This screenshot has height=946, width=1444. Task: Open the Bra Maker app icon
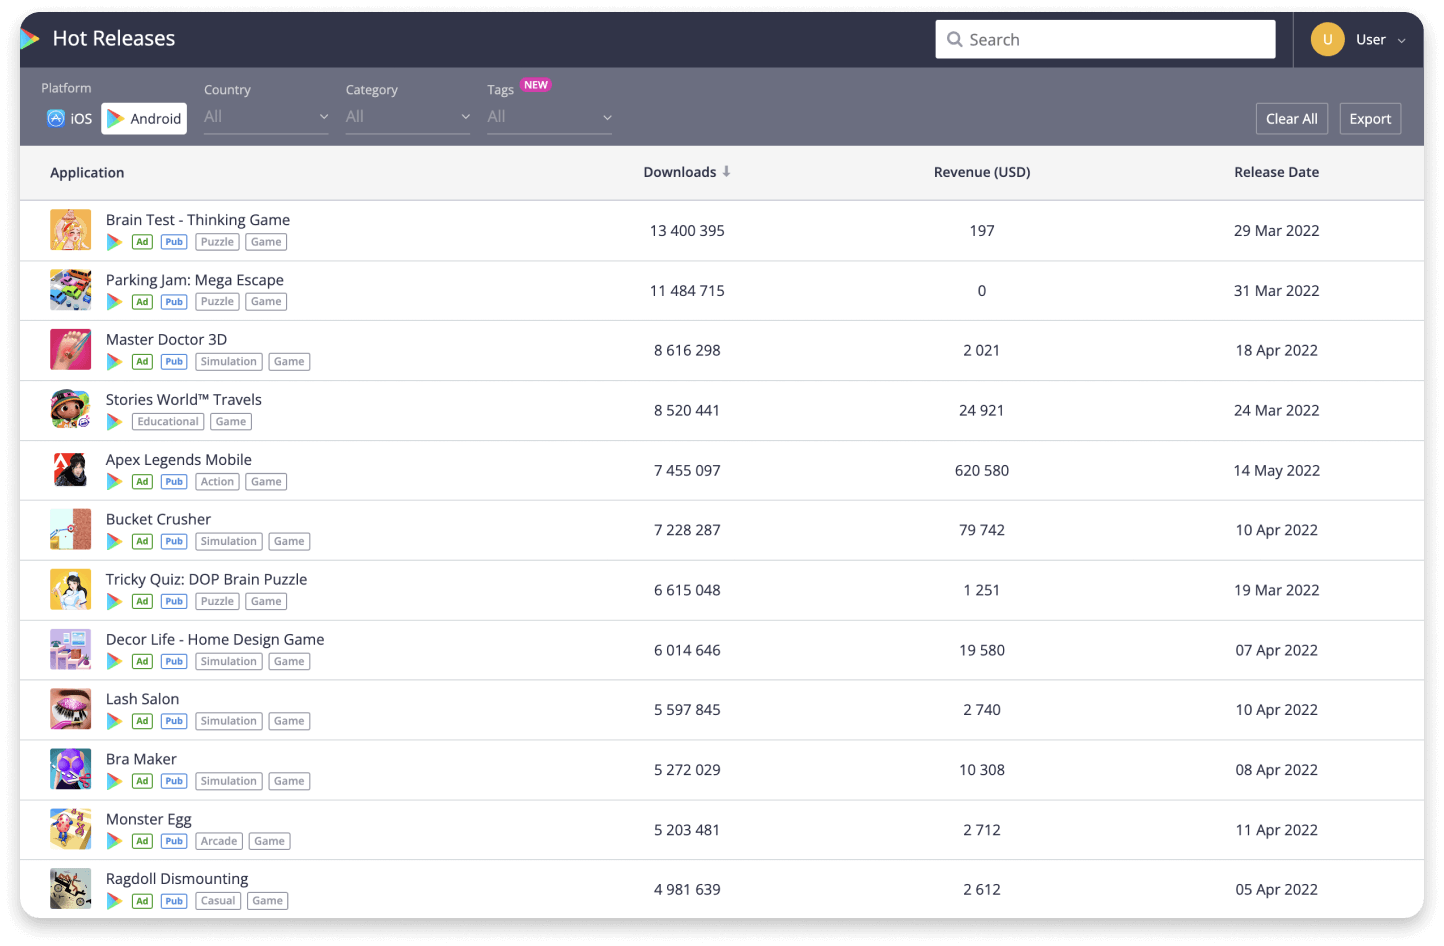tap(70, 769)
